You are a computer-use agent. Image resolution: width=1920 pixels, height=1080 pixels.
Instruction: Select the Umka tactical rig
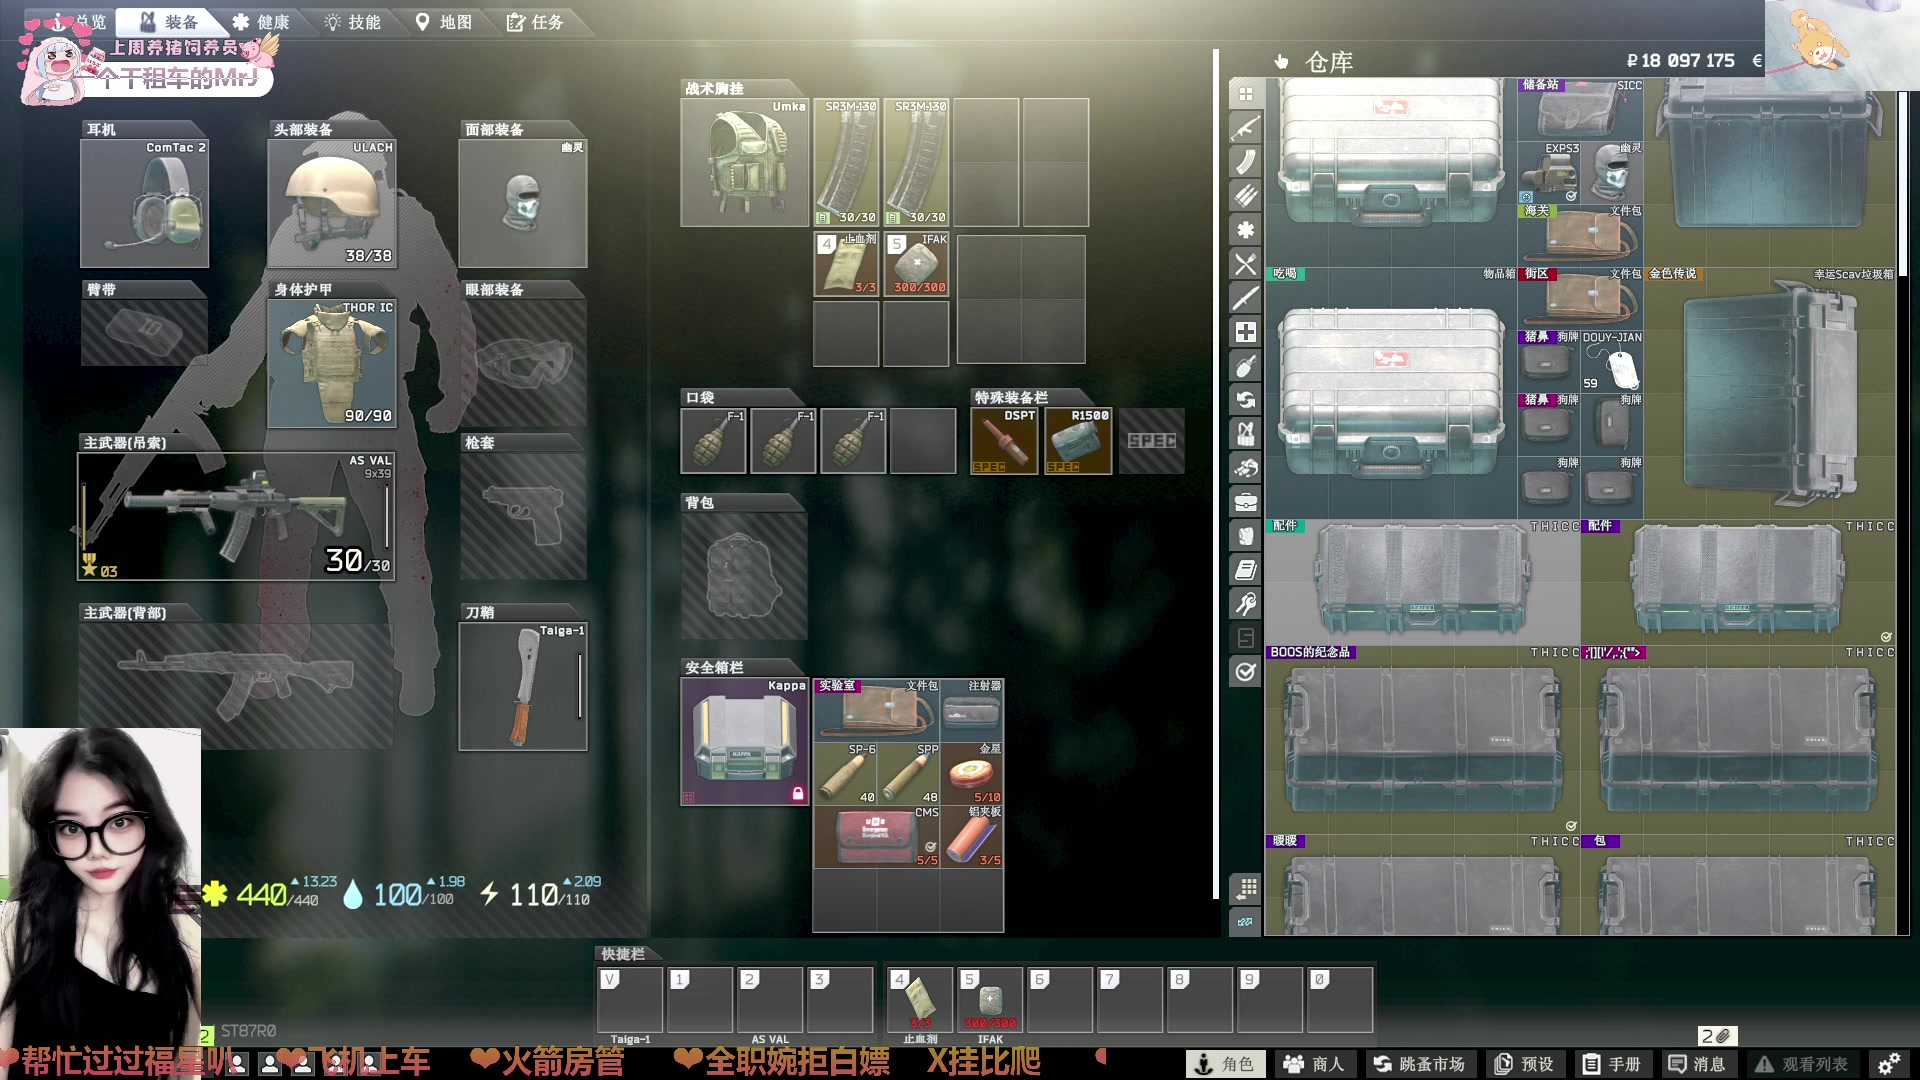coord(745,162)
